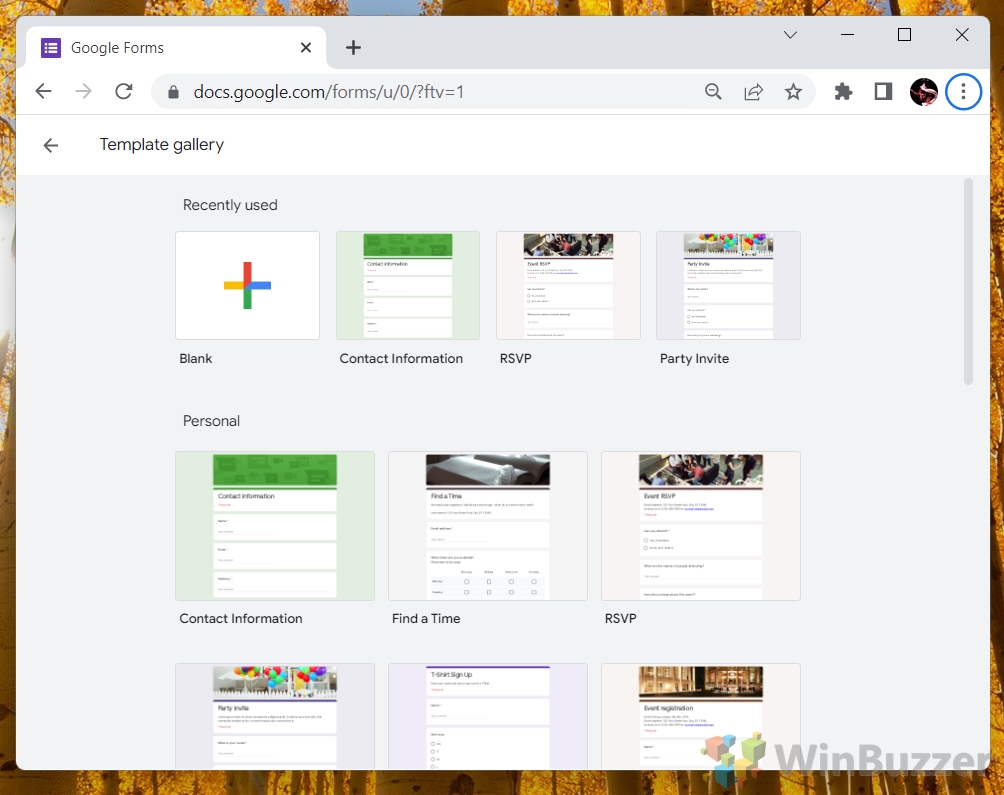Click the share icon in the address bar

coord(753,91)
